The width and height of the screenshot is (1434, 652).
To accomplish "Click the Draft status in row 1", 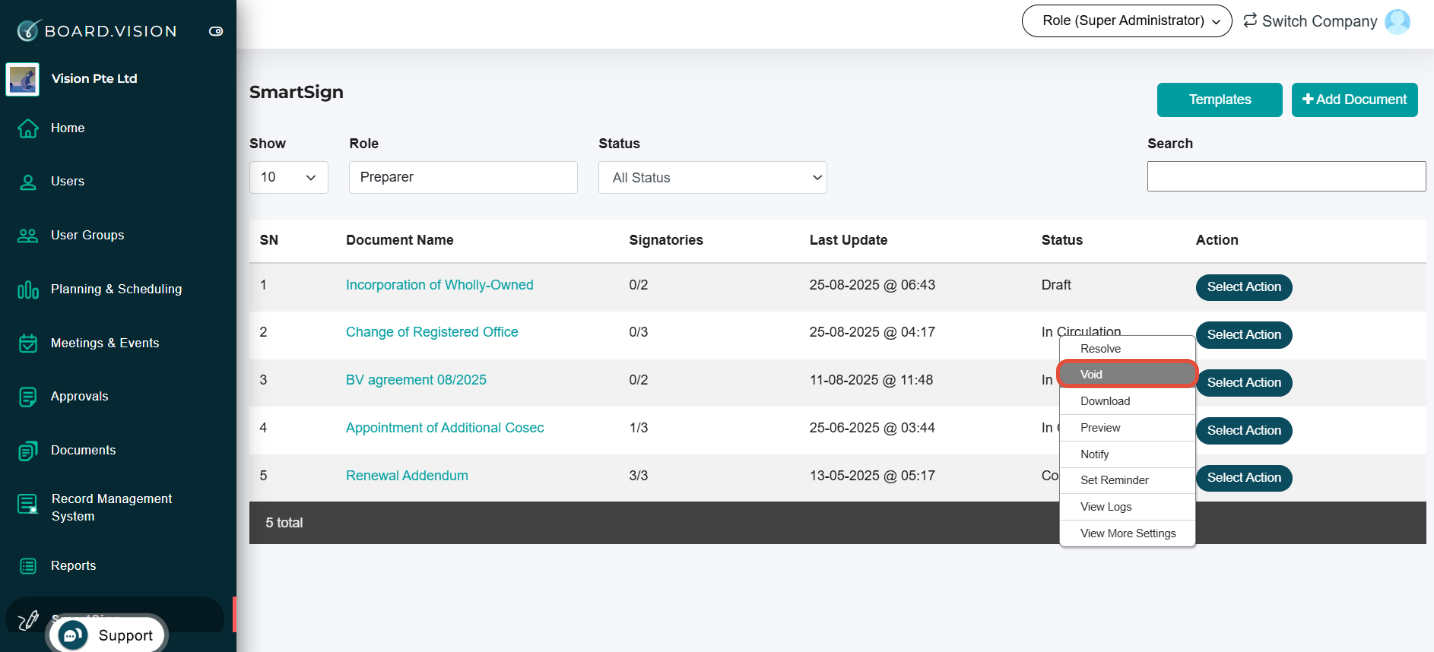I will click(1056, 285).
